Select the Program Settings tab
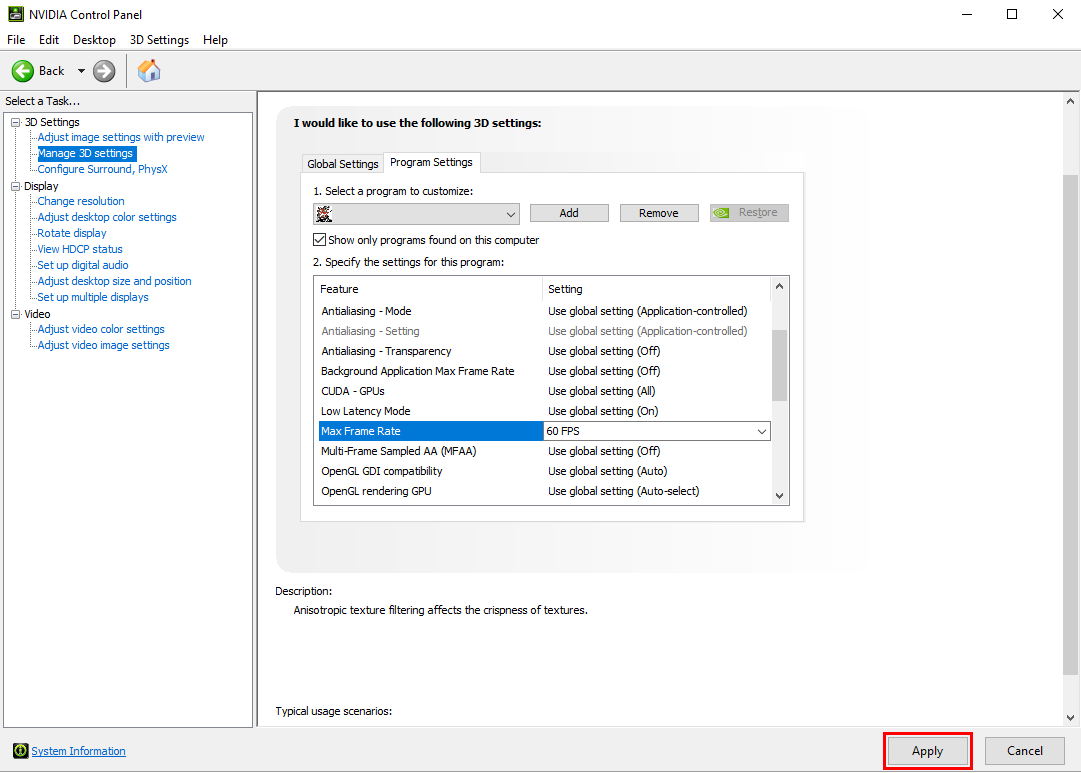This screenshot has width=1081, height=773. (x=432, y=162)
